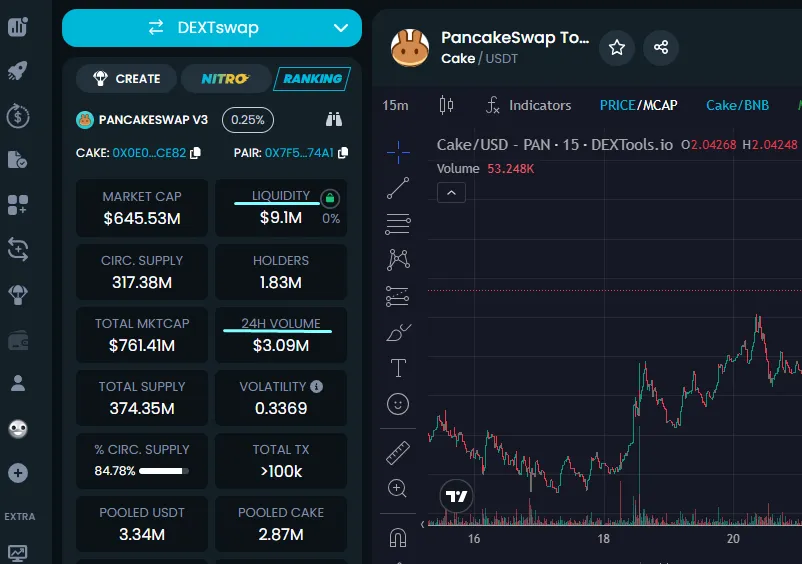
Task: Open the monitor chart icon under EXTRA
Action: [x=18, y=553]
